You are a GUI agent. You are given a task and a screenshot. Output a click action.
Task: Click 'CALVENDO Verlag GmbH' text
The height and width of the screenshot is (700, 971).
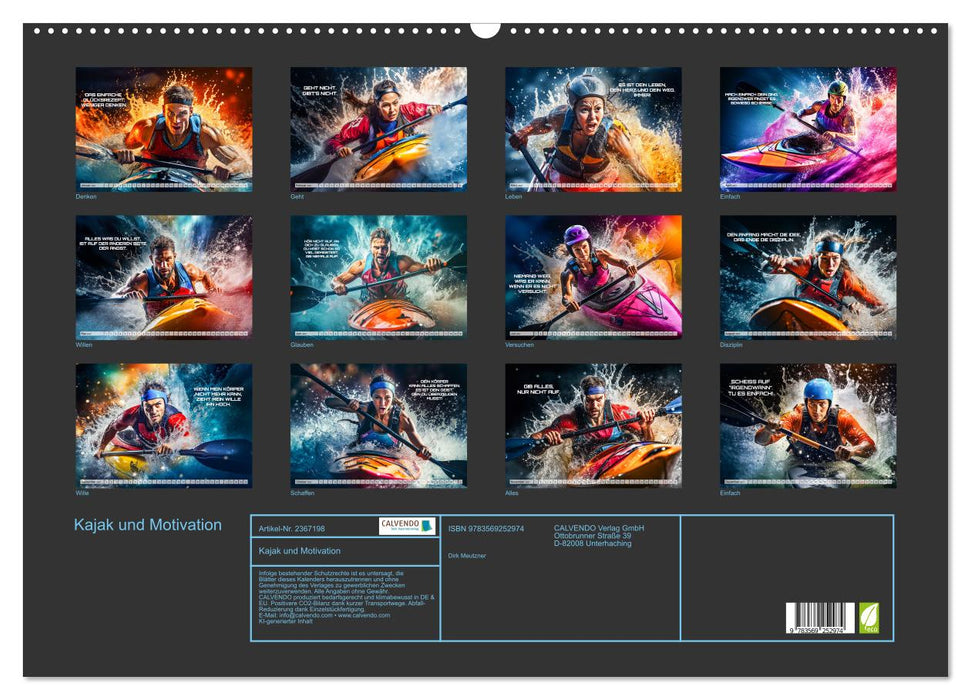pyautogui.click(x=599, y=528)
